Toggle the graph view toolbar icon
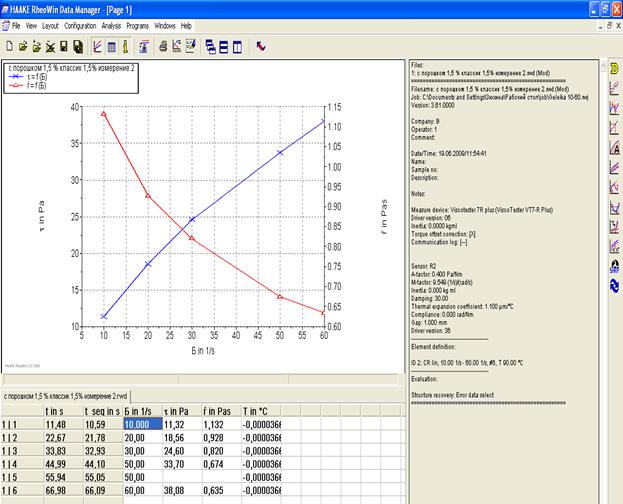Viewport: 623px width, 504px height. [x=97, y=47]
